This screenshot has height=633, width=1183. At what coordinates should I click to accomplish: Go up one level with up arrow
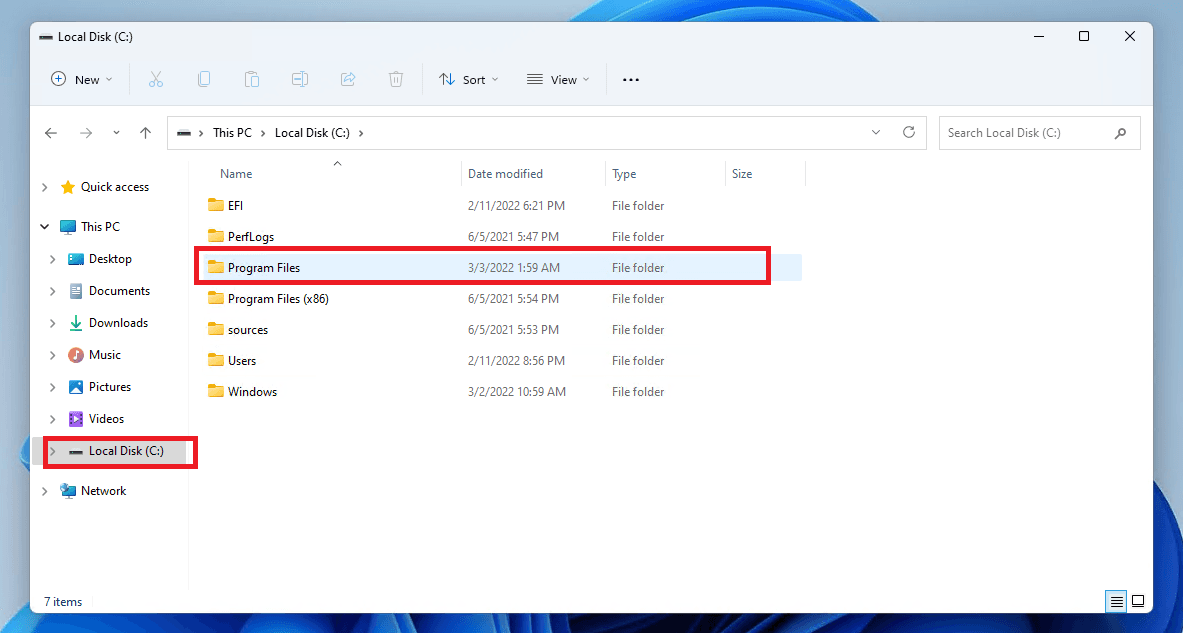click(x=146, y=133)
